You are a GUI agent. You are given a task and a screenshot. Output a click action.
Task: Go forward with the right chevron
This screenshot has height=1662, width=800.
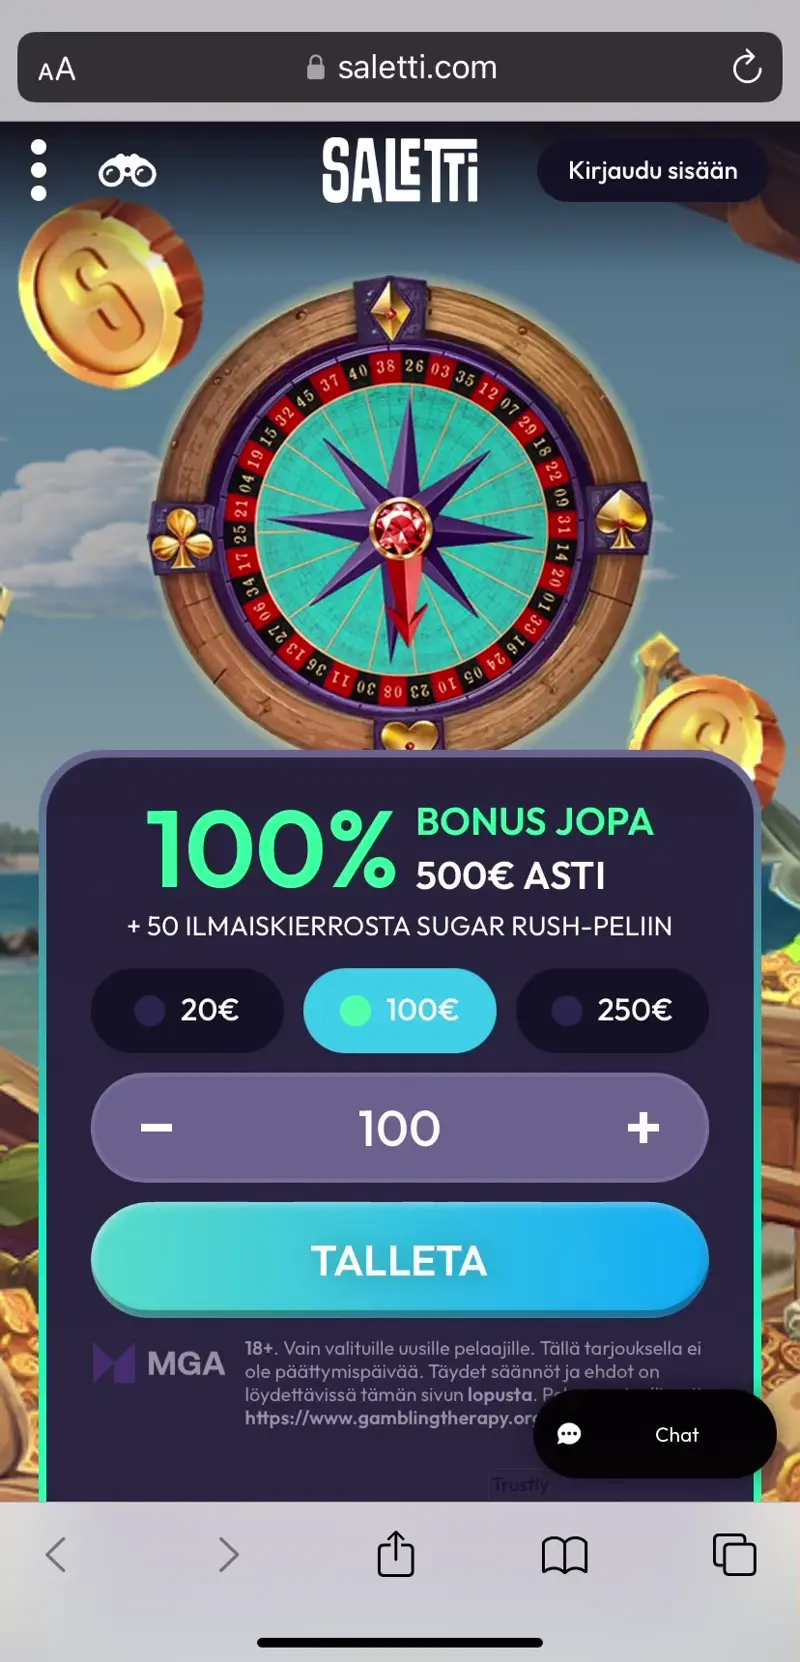(229, 1554)
